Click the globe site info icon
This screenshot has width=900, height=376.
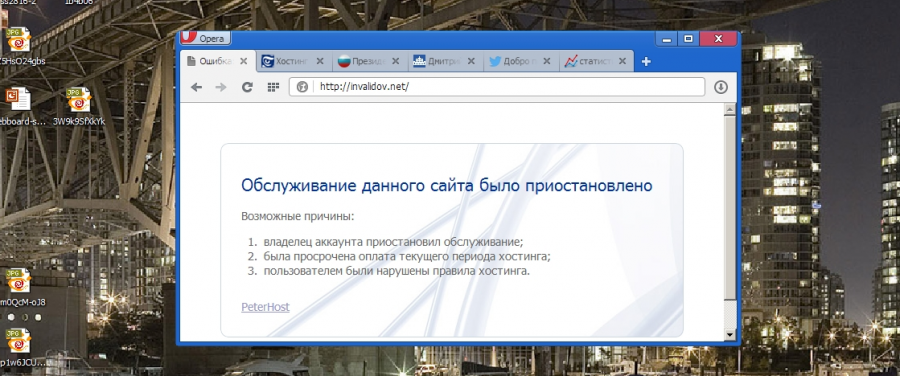pos(302,87)
